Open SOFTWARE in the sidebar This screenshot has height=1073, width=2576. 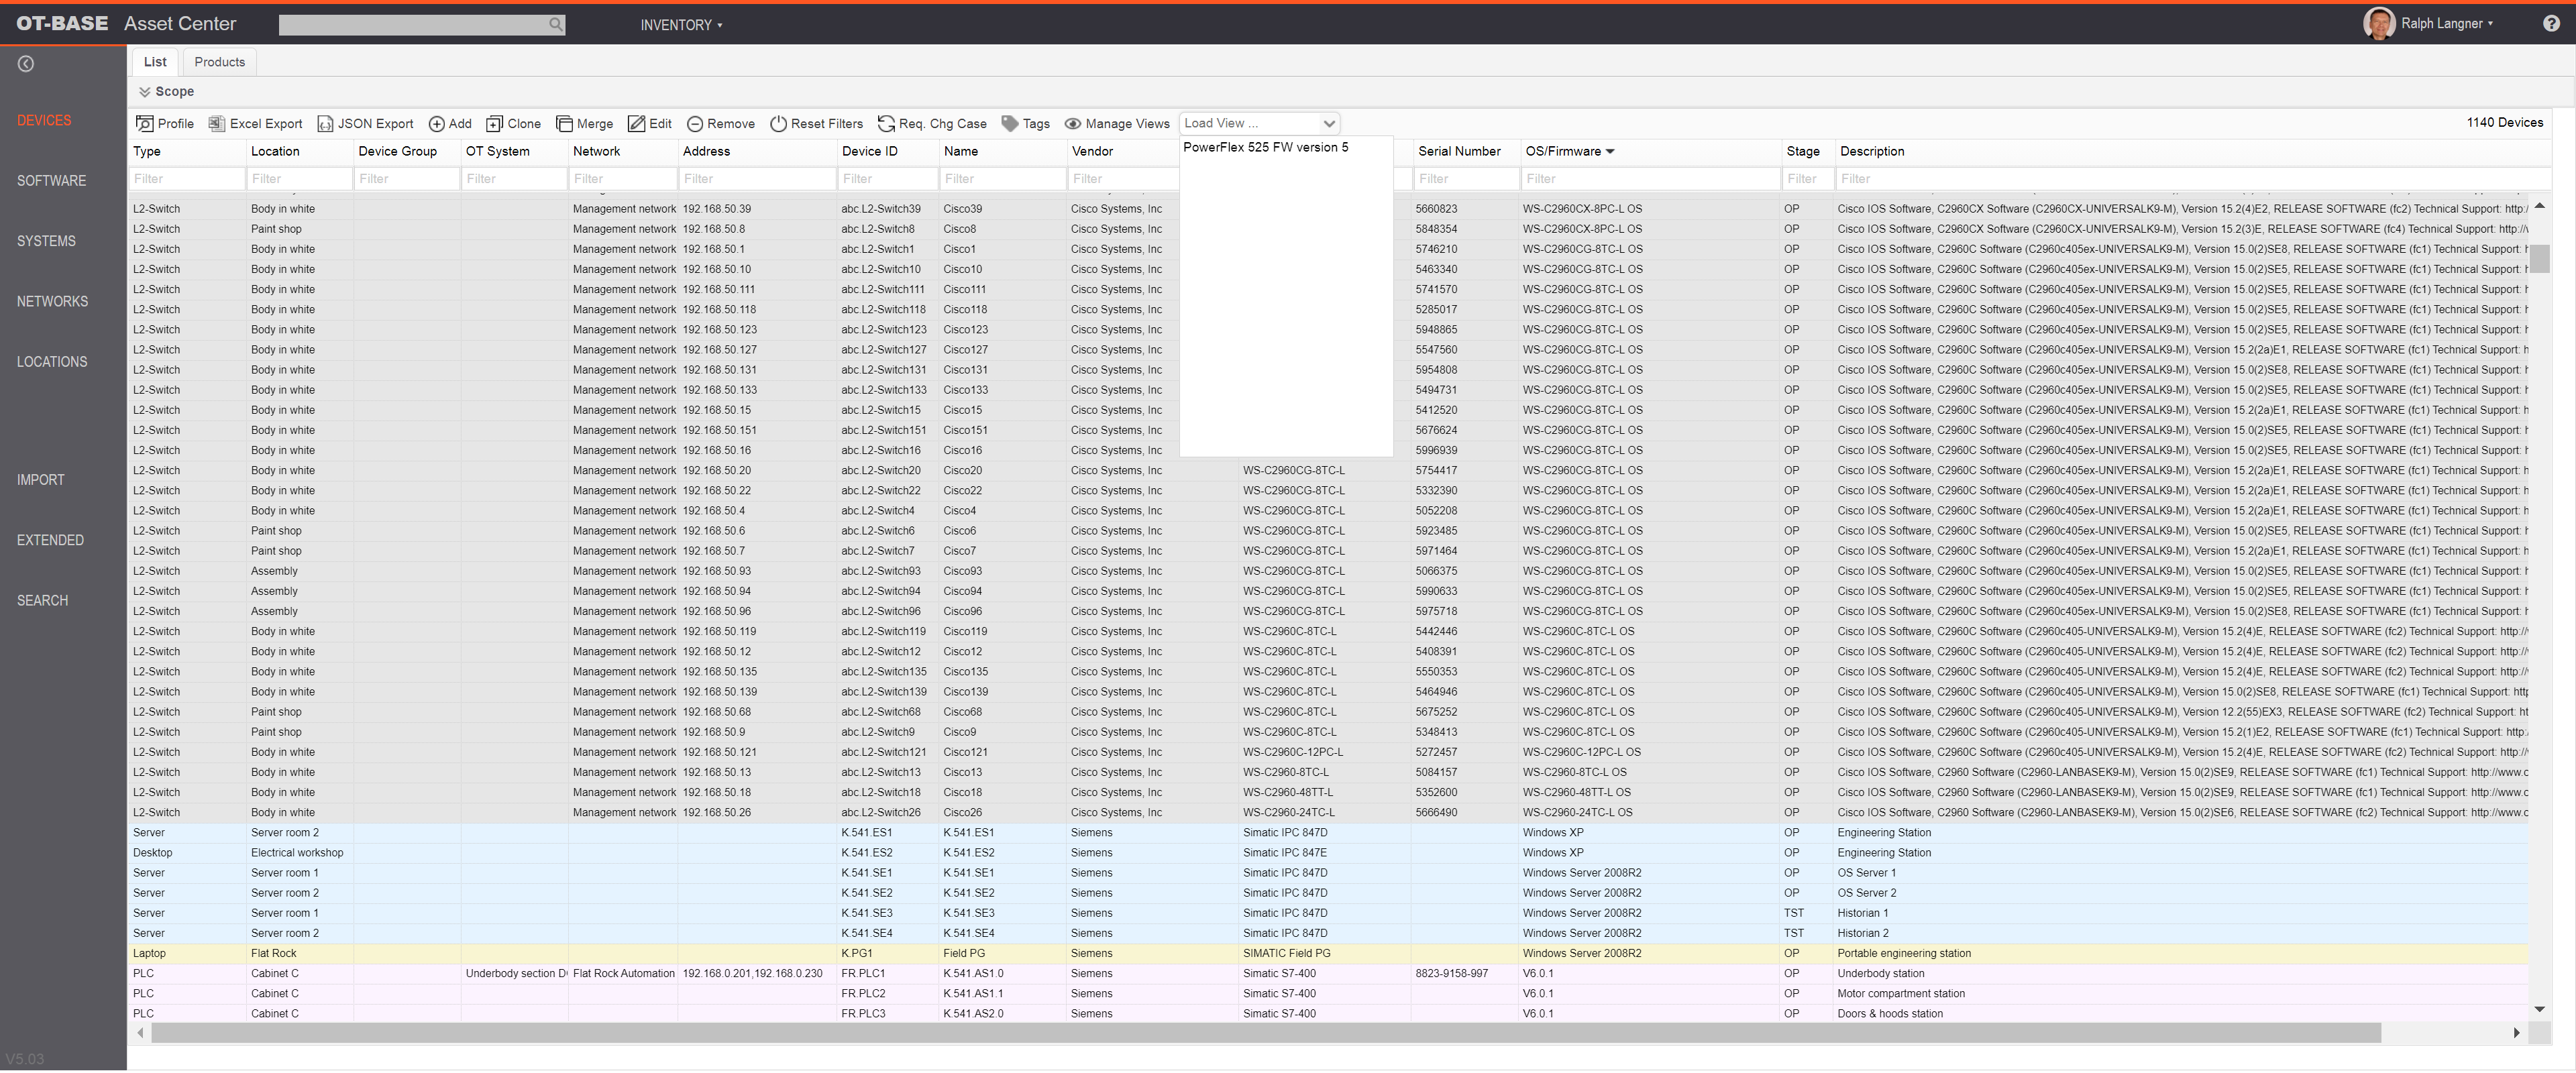click(x=51, y=181)
